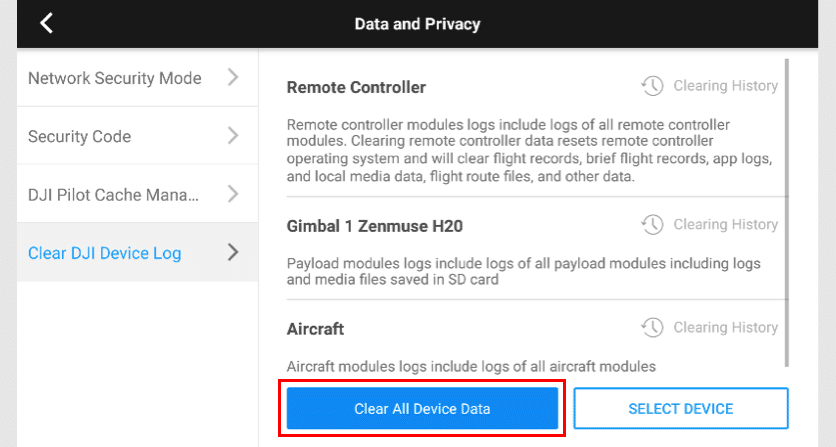Select the Gimbal 1 Zenmuse H20 heading

point(375,225)
